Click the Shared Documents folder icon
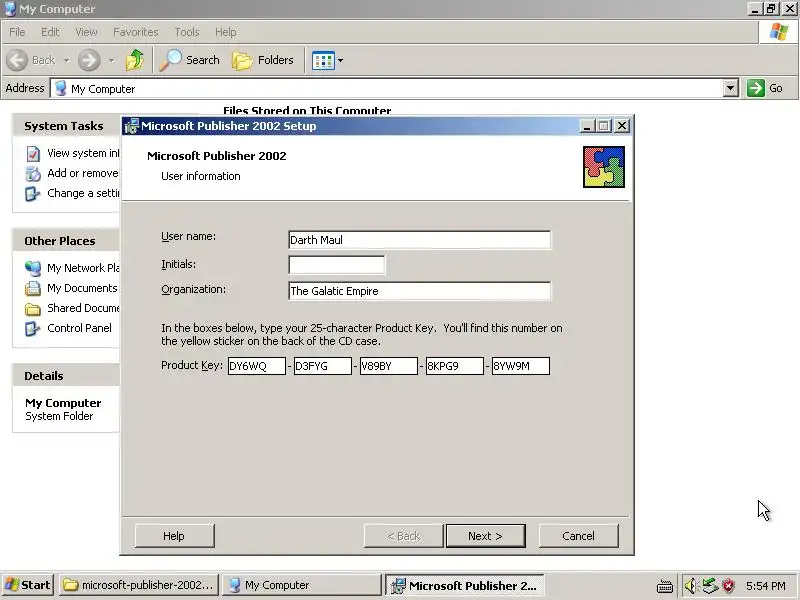Viewport: 800px width, 600px height. coord(33,309)
